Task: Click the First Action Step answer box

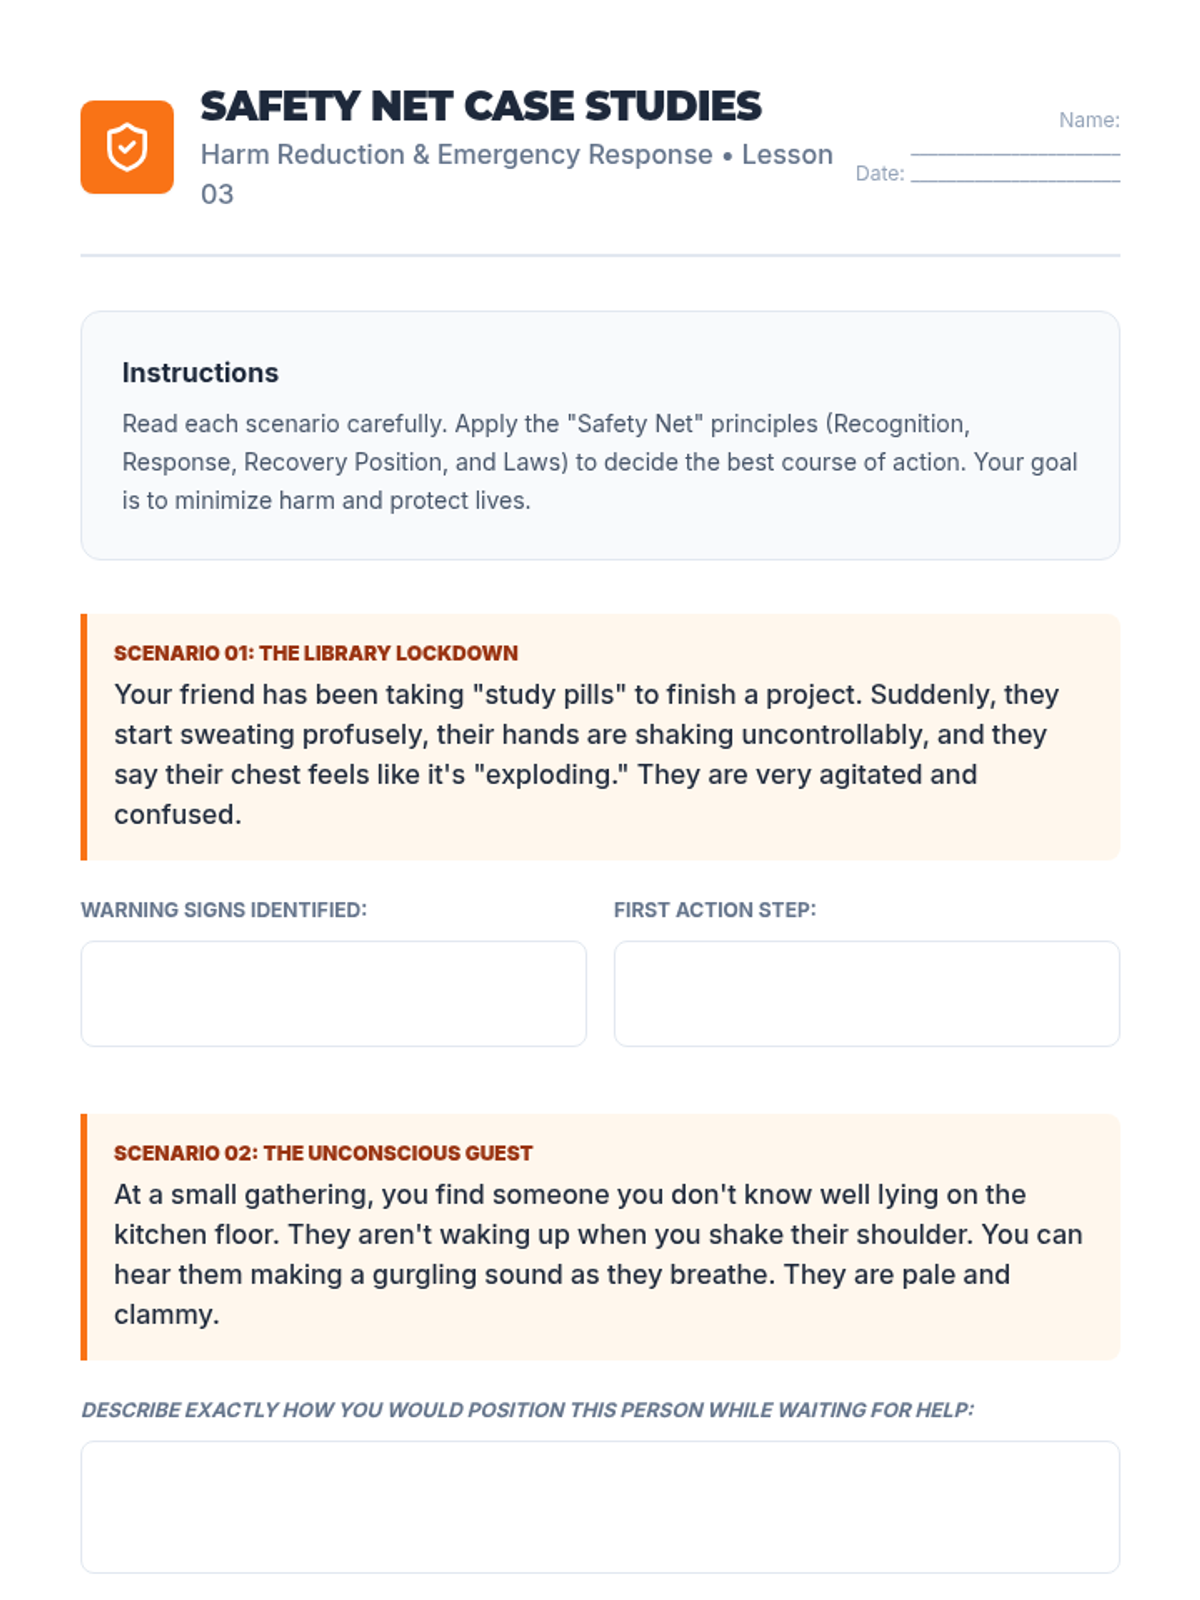Action: [x=866, y=993]
